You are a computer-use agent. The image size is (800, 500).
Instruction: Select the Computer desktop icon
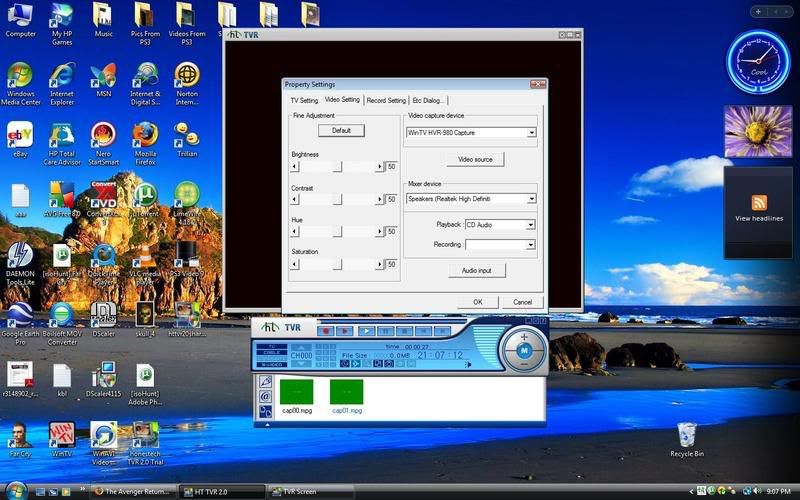pyautogui.click(x=20, y=20)
